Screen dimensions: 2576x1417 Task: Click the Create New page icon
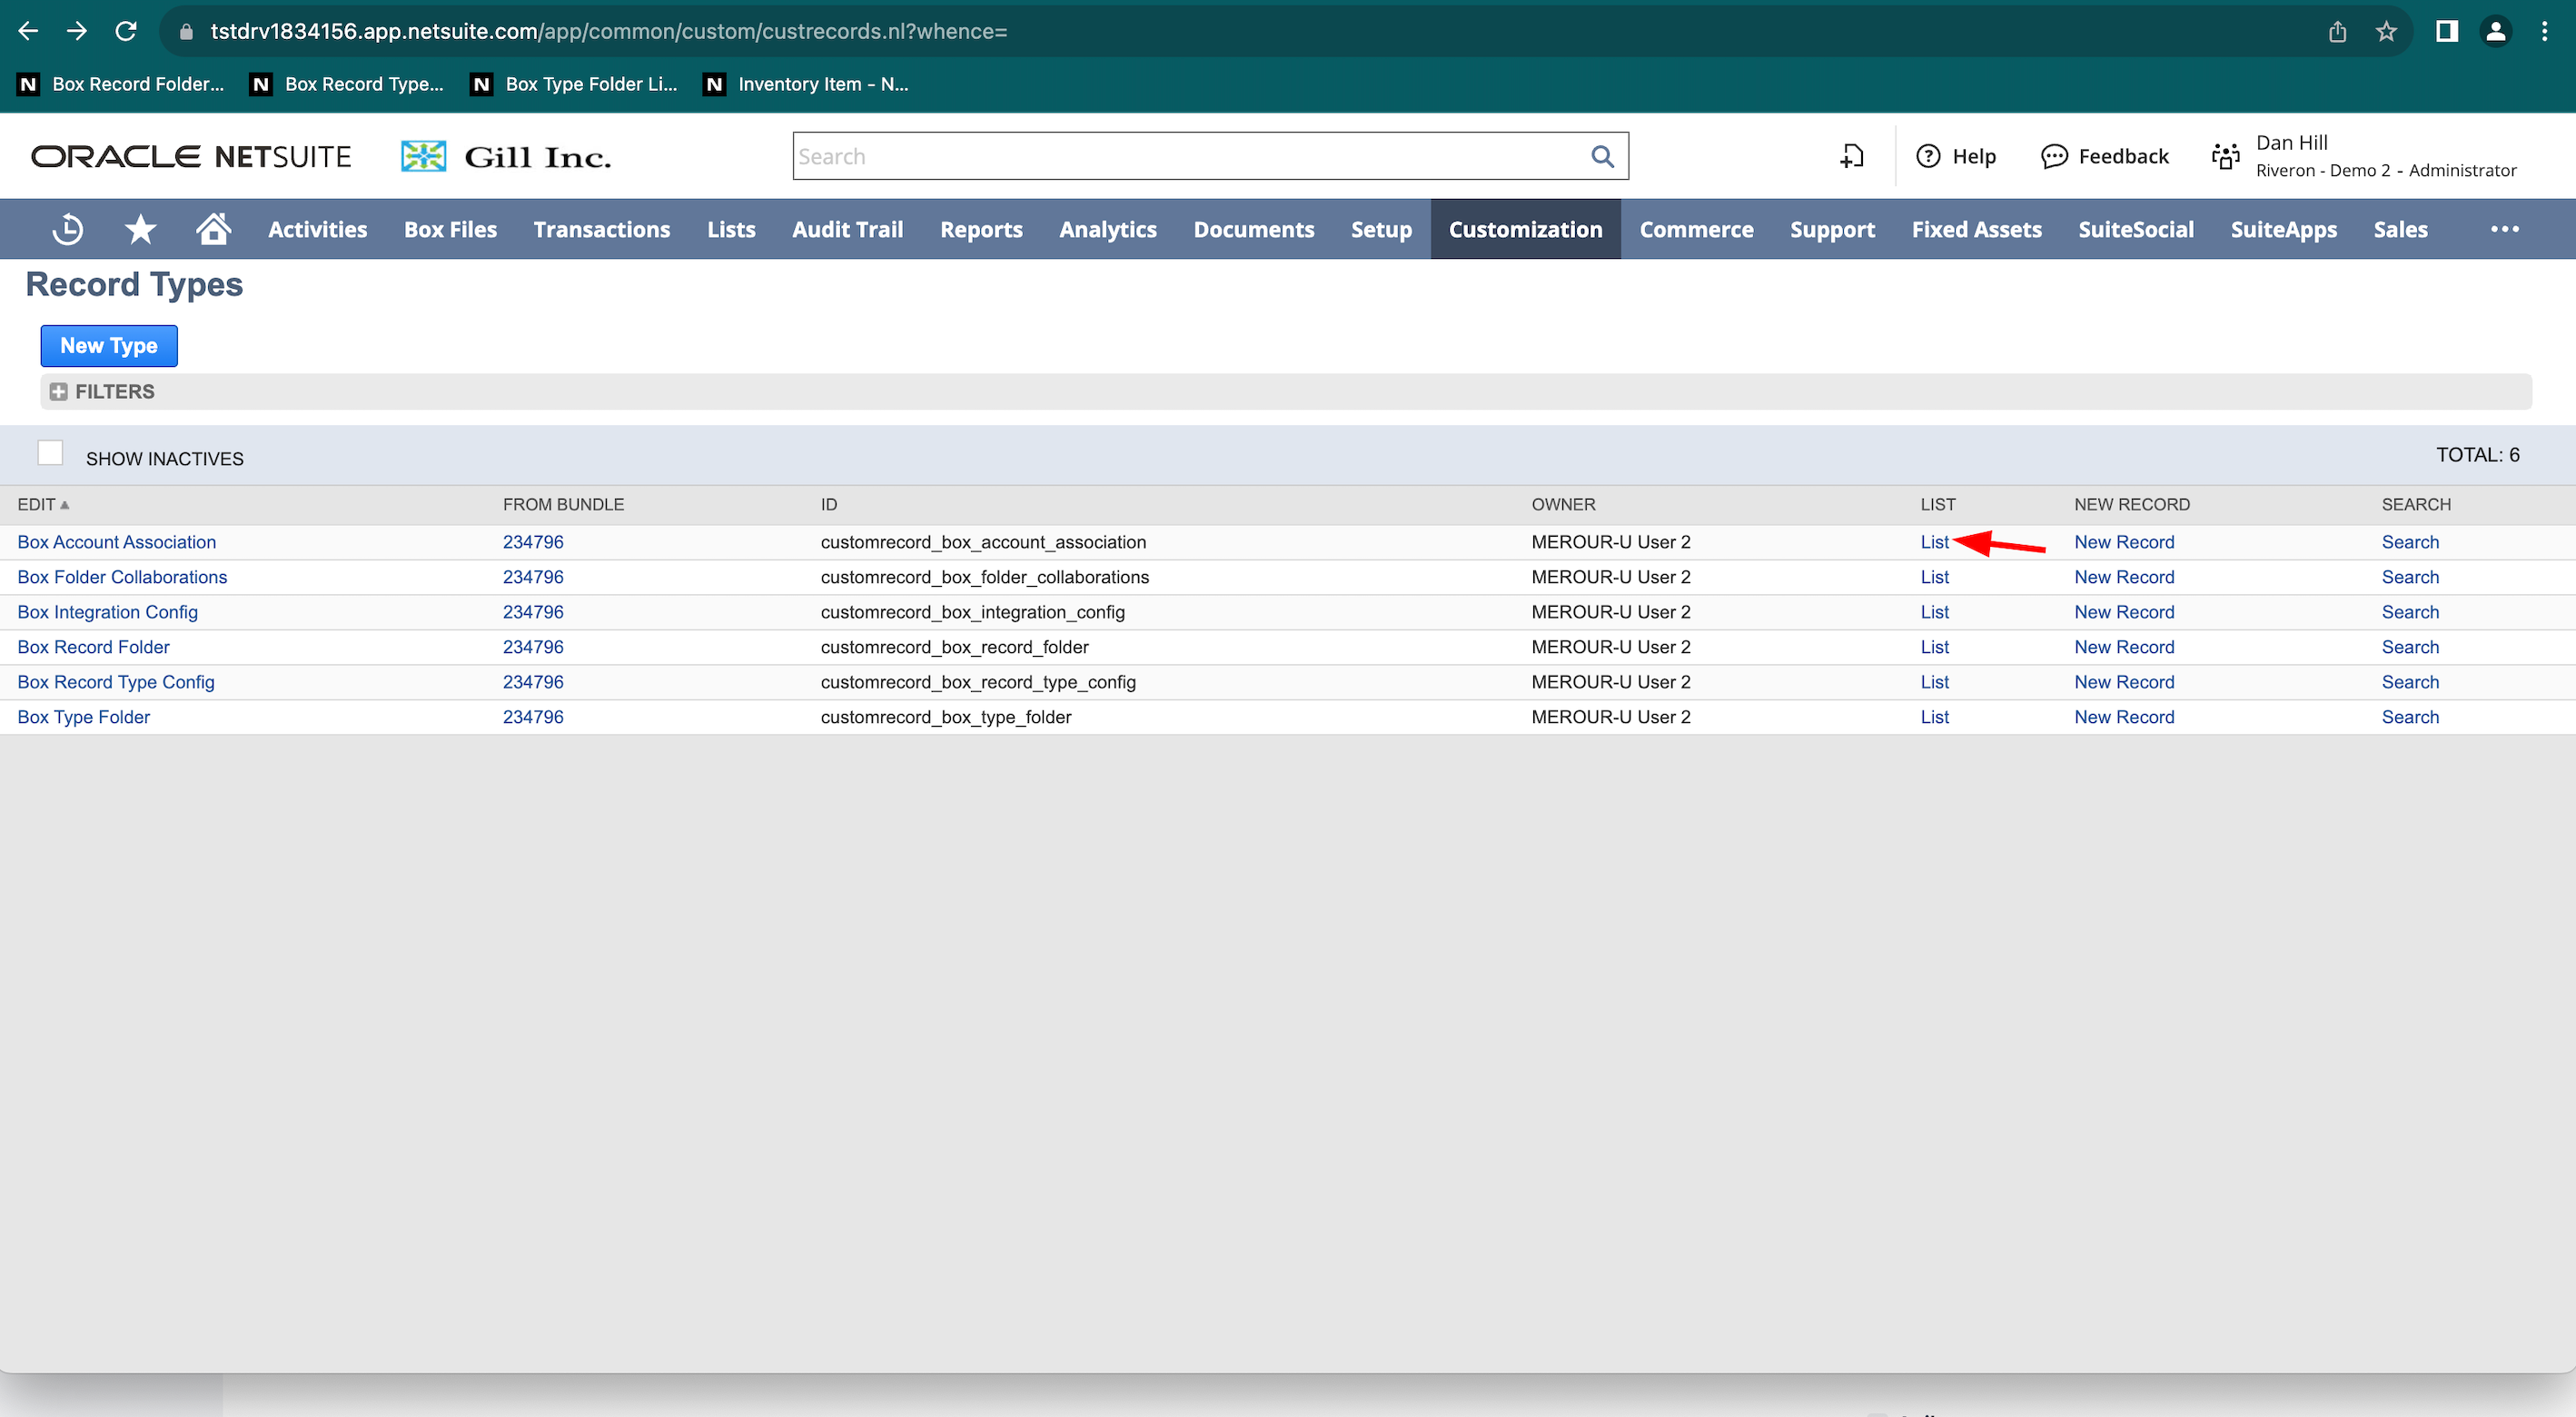pyautogui.click(x=1852, y=156)
